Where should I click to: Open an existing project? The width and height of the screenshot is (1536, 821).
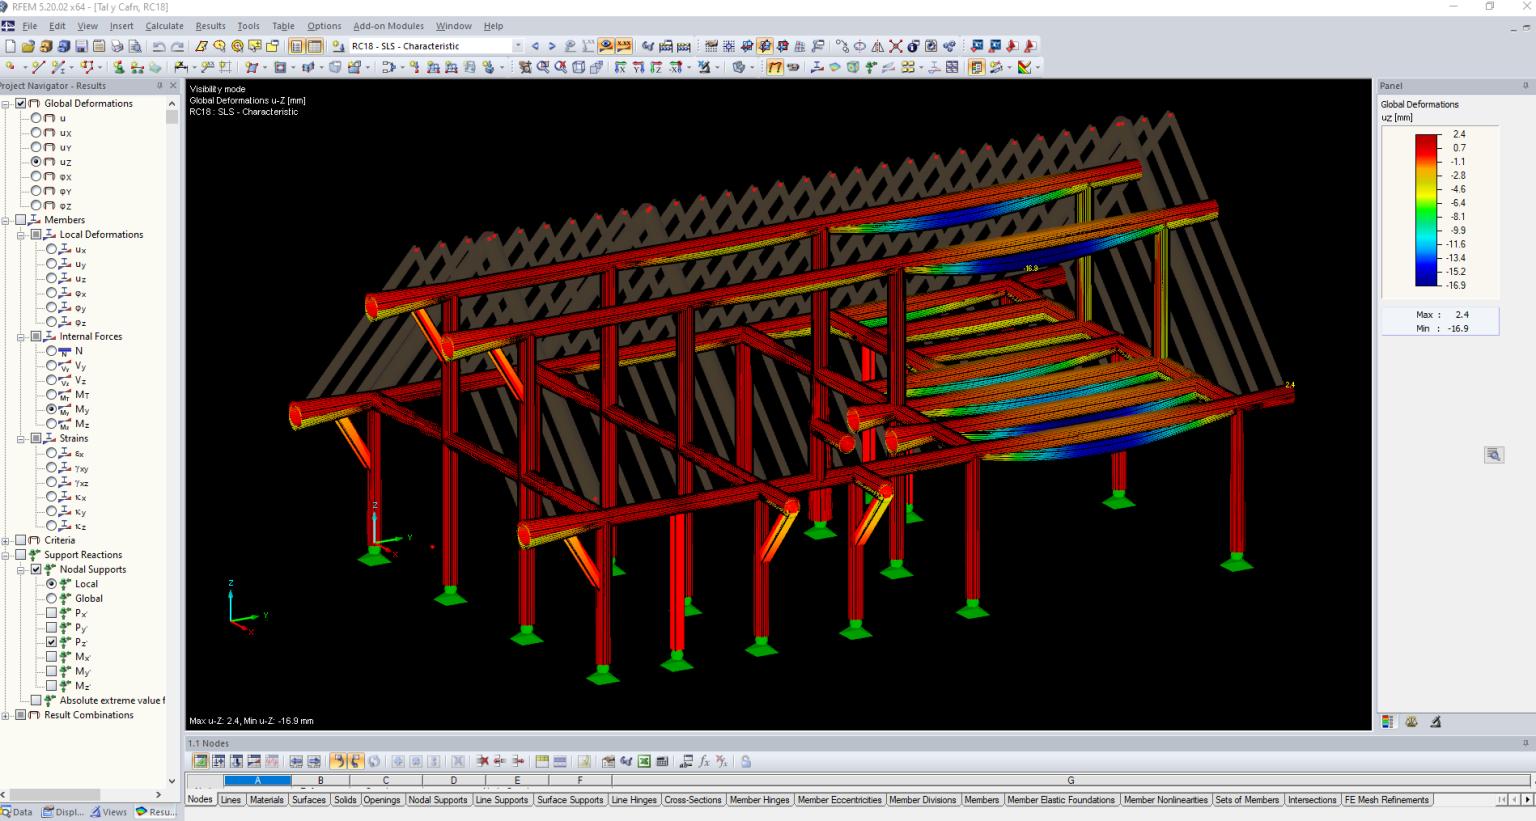(30, 45)
